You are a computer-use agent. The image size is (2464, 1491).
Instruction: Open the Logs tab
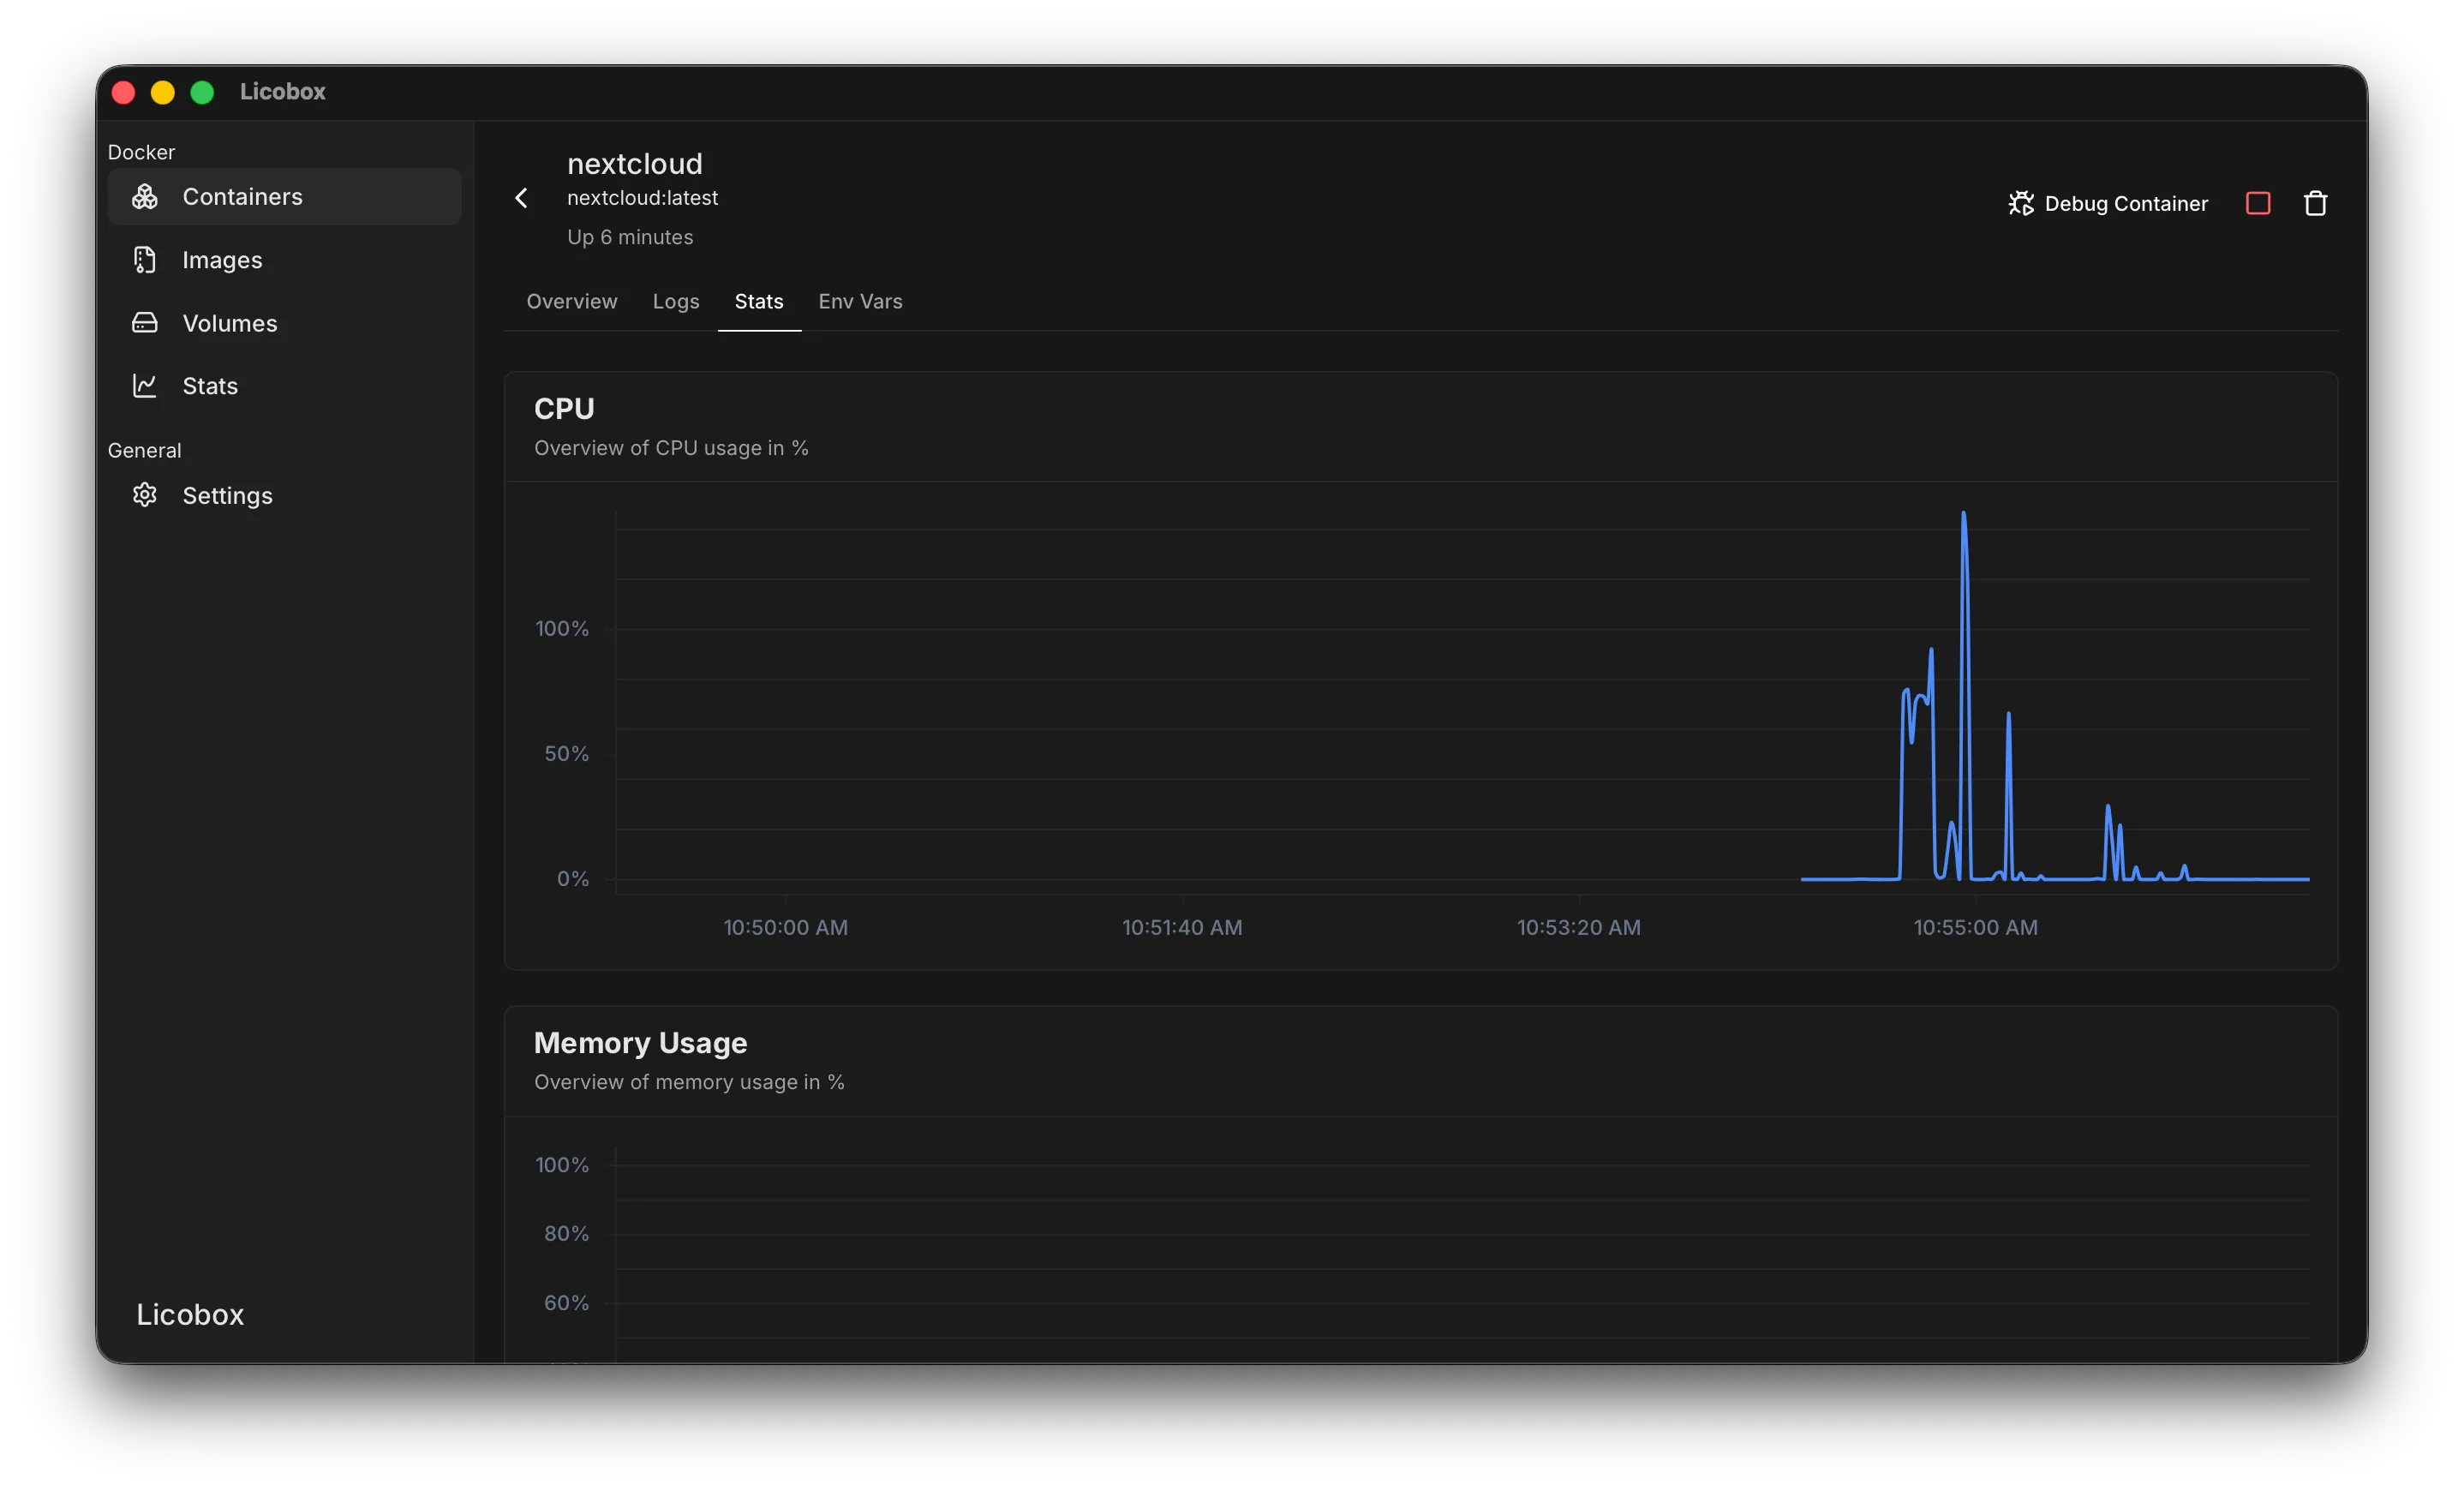(x=676, y=301)
